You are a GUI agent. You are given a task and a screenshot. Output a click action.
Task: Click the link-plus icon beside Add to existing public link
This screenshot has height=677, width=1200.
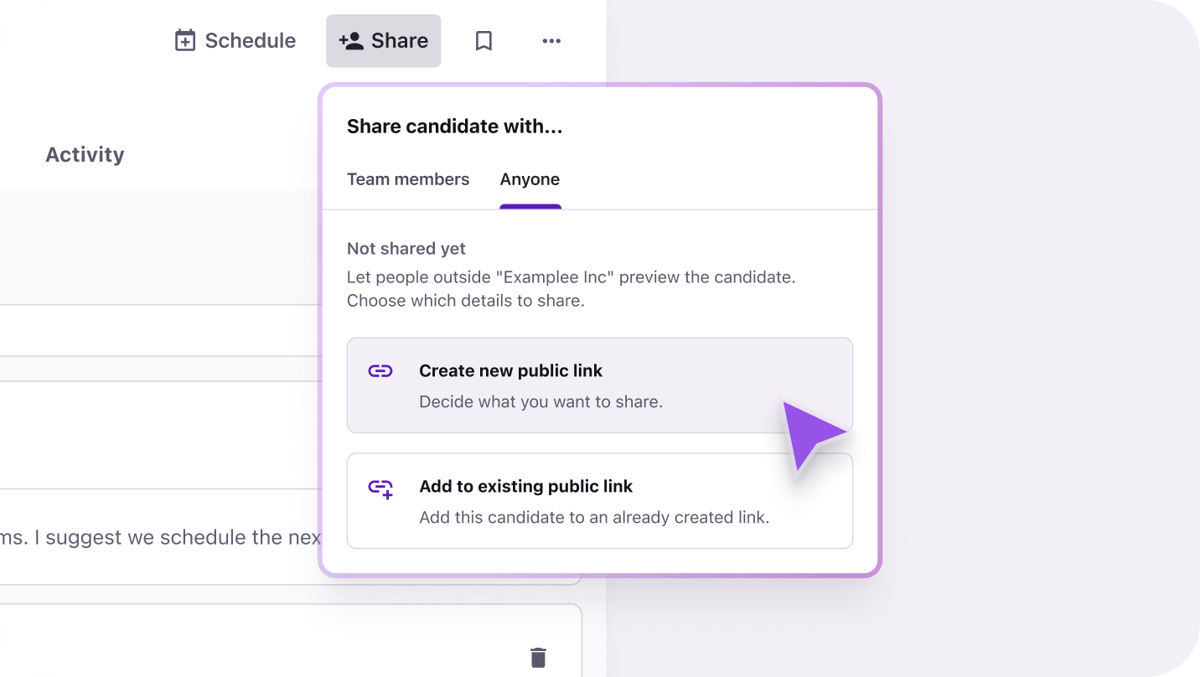381,487
